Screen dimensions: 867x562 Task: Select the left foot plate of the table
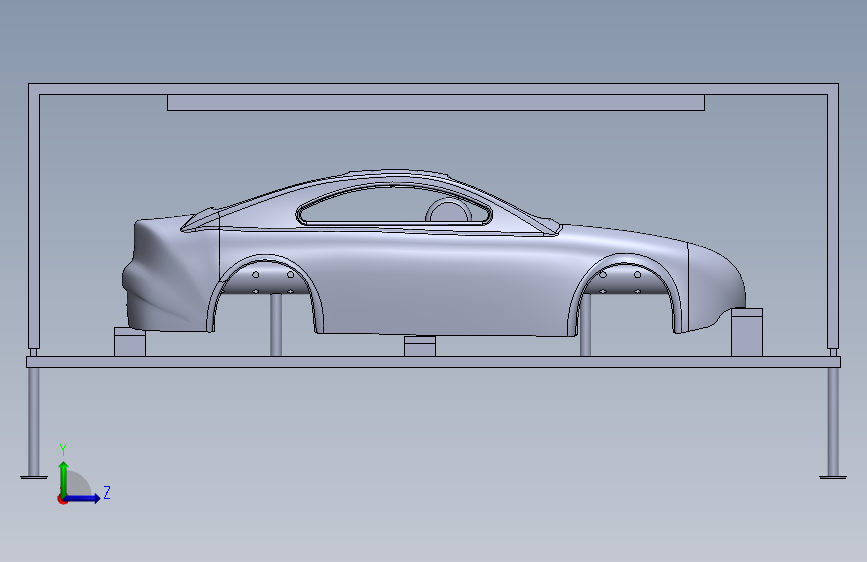coord(34,477)
